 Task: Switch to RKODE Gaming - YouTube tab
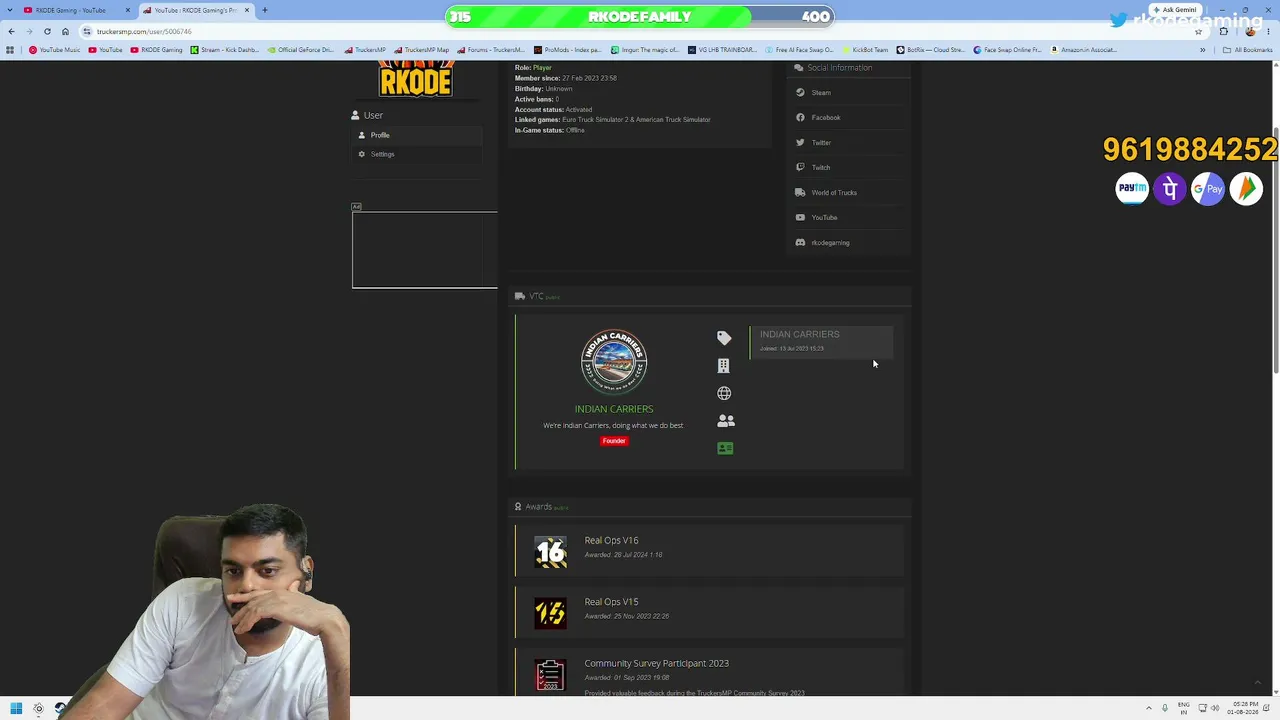[77, 10]
